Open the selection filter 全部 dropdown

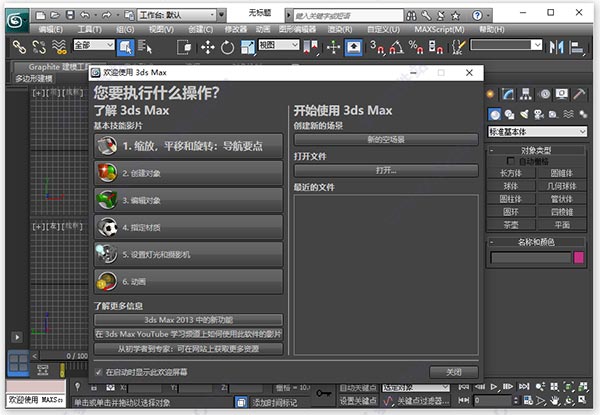coord(94,45)
